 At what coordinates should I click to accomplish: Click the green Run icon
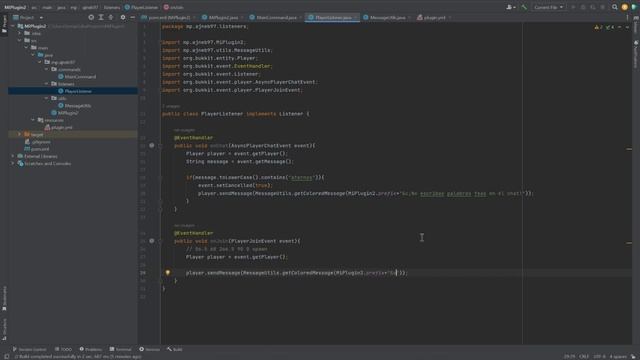click(x=573, y=7)
